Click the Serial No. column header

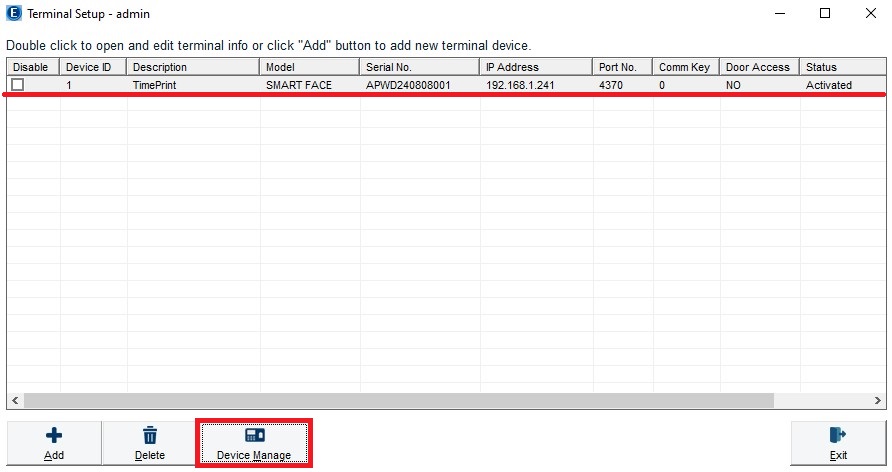tap(419, 67)
